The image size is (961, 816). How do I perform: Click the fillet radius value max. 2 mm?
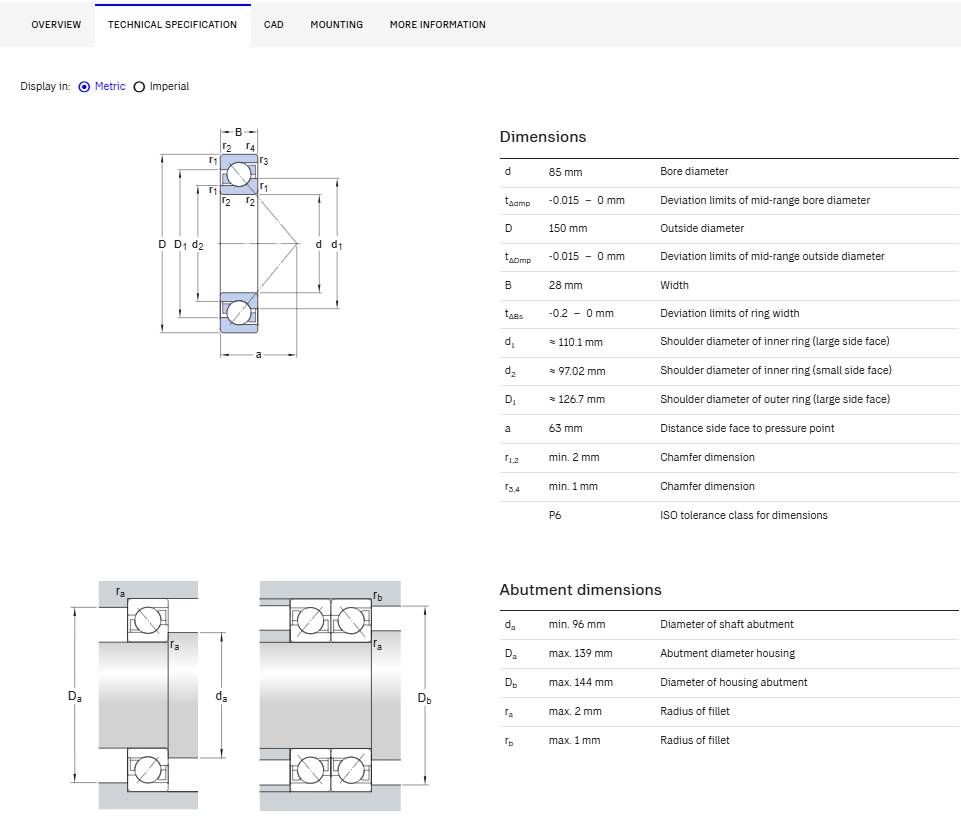[575, 712]
